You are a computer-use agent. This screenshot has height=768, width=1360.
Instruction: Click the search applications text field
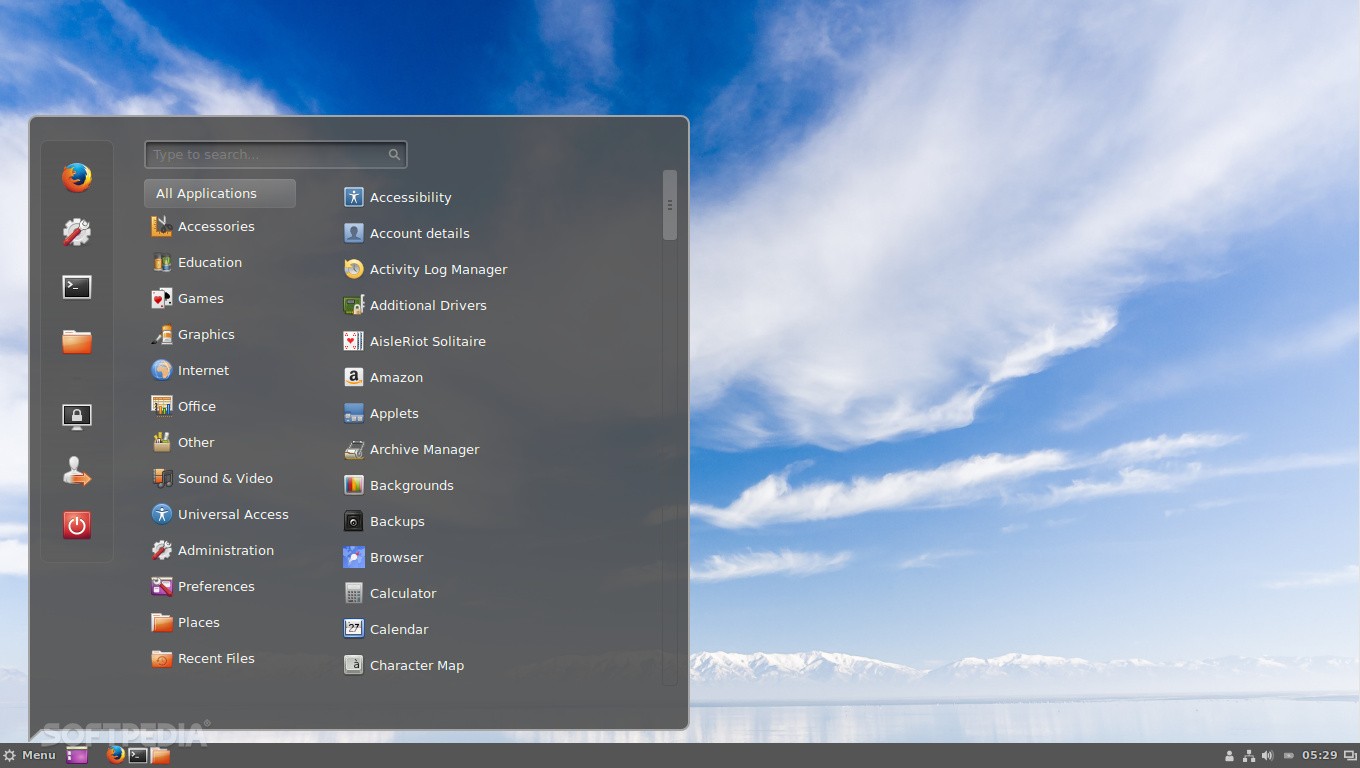(x=268, y=154)
